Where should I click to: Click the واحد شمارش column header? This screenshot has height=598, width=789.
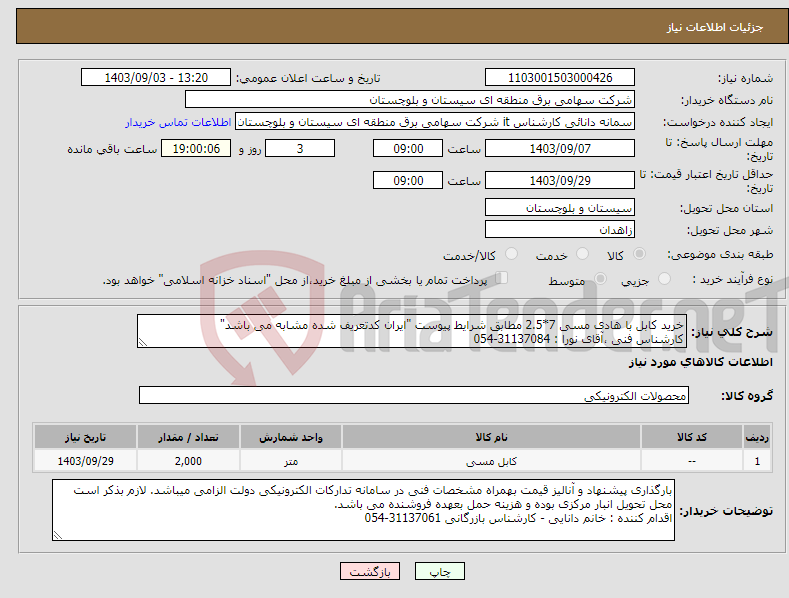click(x=291, y=437)
